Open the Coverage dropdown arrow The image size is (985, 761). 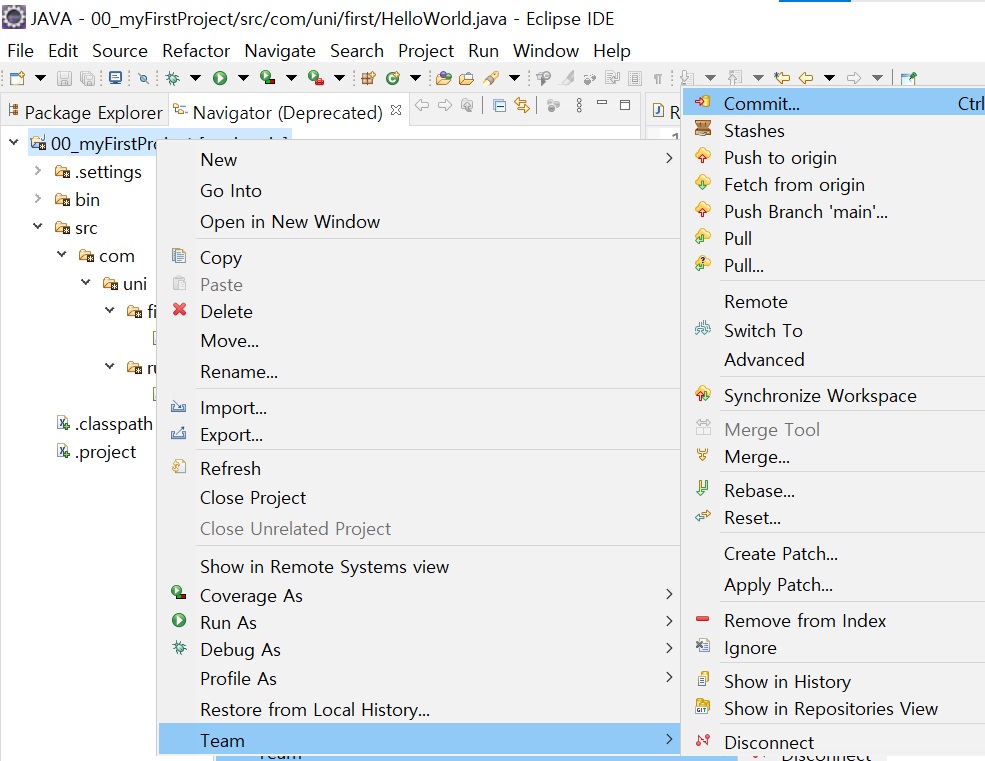291,78
